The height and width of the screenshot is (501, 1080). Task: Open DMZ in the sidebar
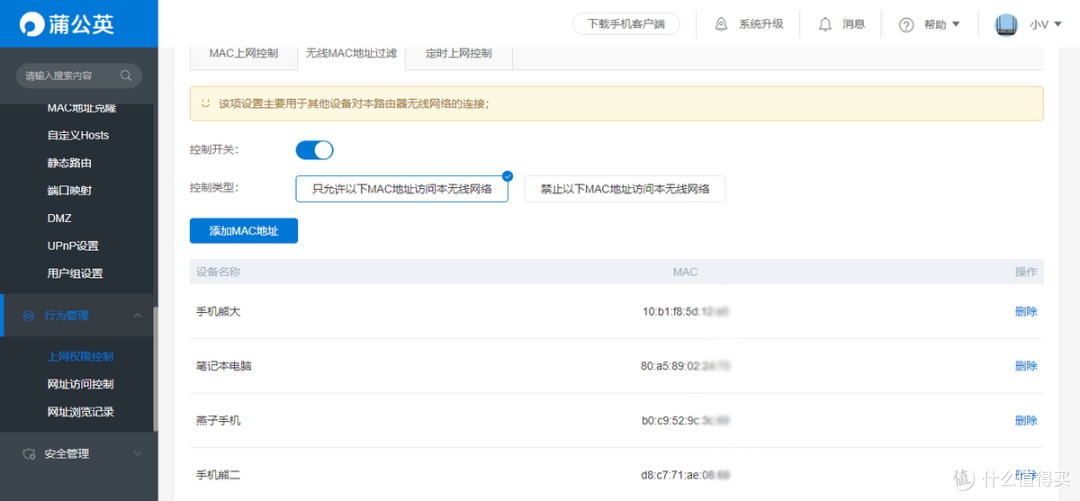tap(59, 218)
